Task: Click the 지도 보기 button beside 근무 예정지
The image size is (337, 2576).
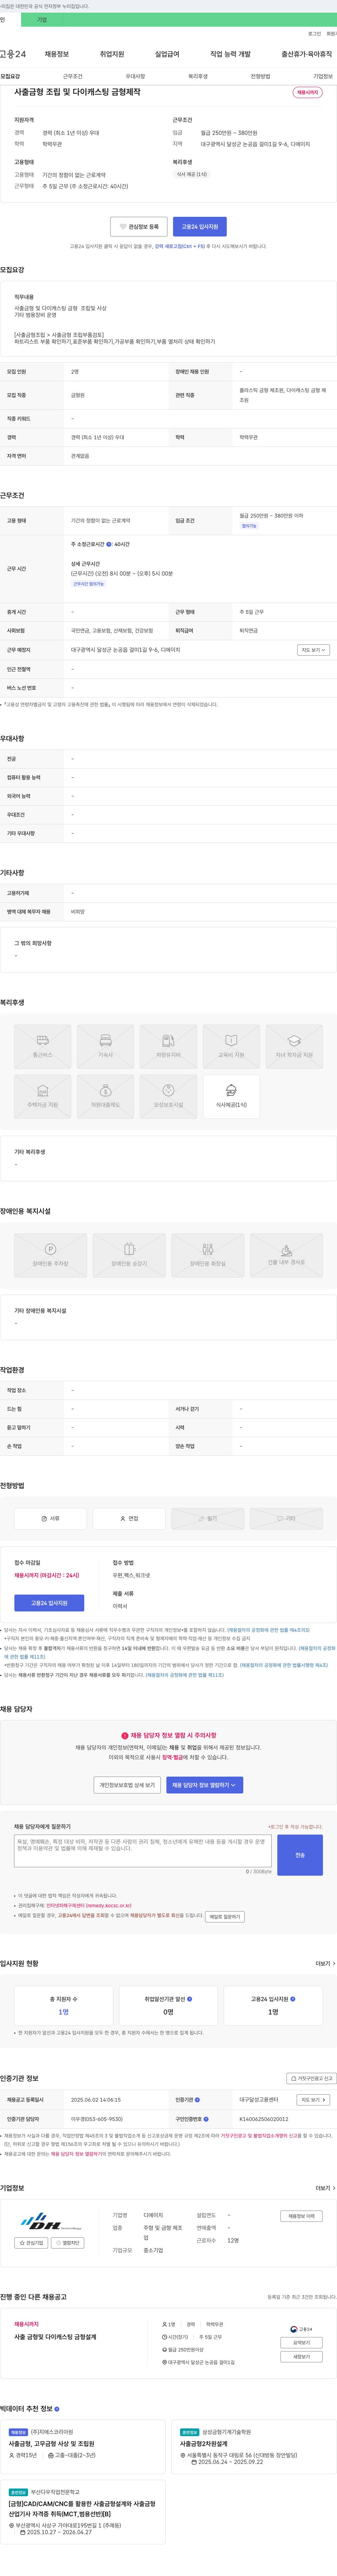Action: [313, 650]
